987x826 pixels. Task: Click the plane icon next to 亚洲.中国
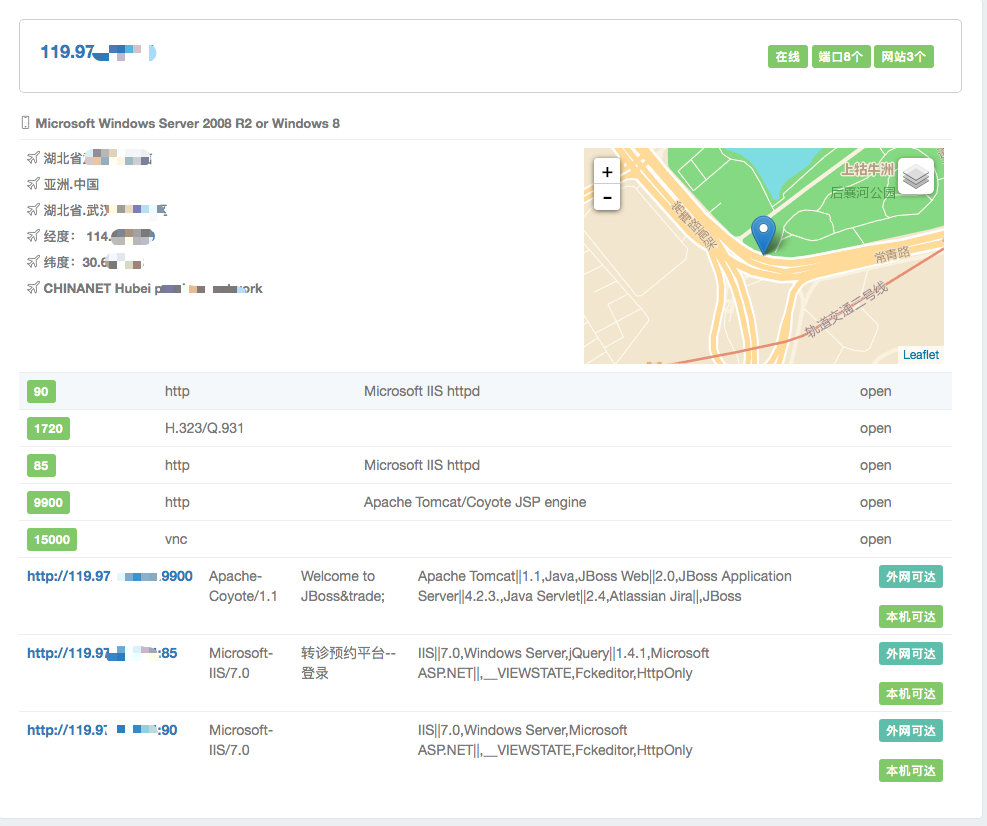coord(33,184)
